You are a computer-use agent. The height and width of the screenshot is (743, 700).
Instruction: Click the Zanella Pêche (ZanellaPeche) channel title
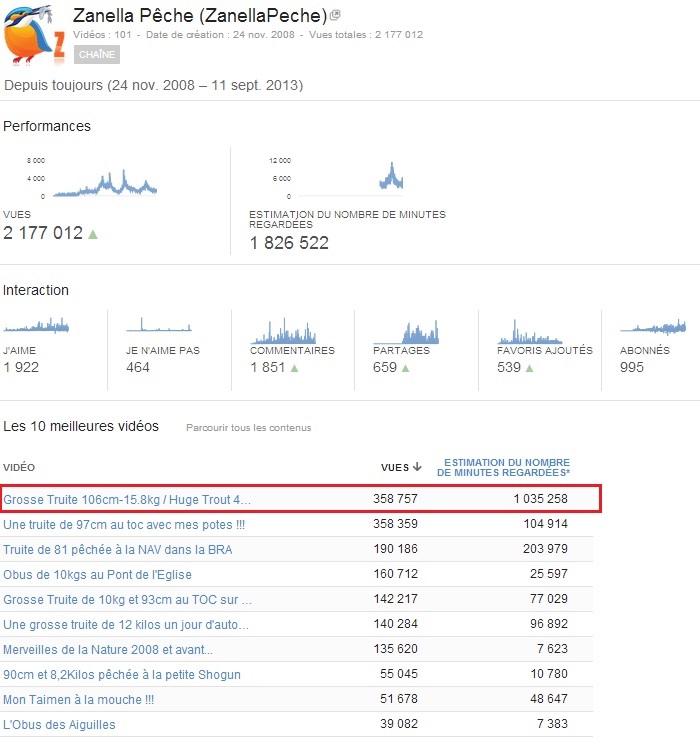click(200, 16)
